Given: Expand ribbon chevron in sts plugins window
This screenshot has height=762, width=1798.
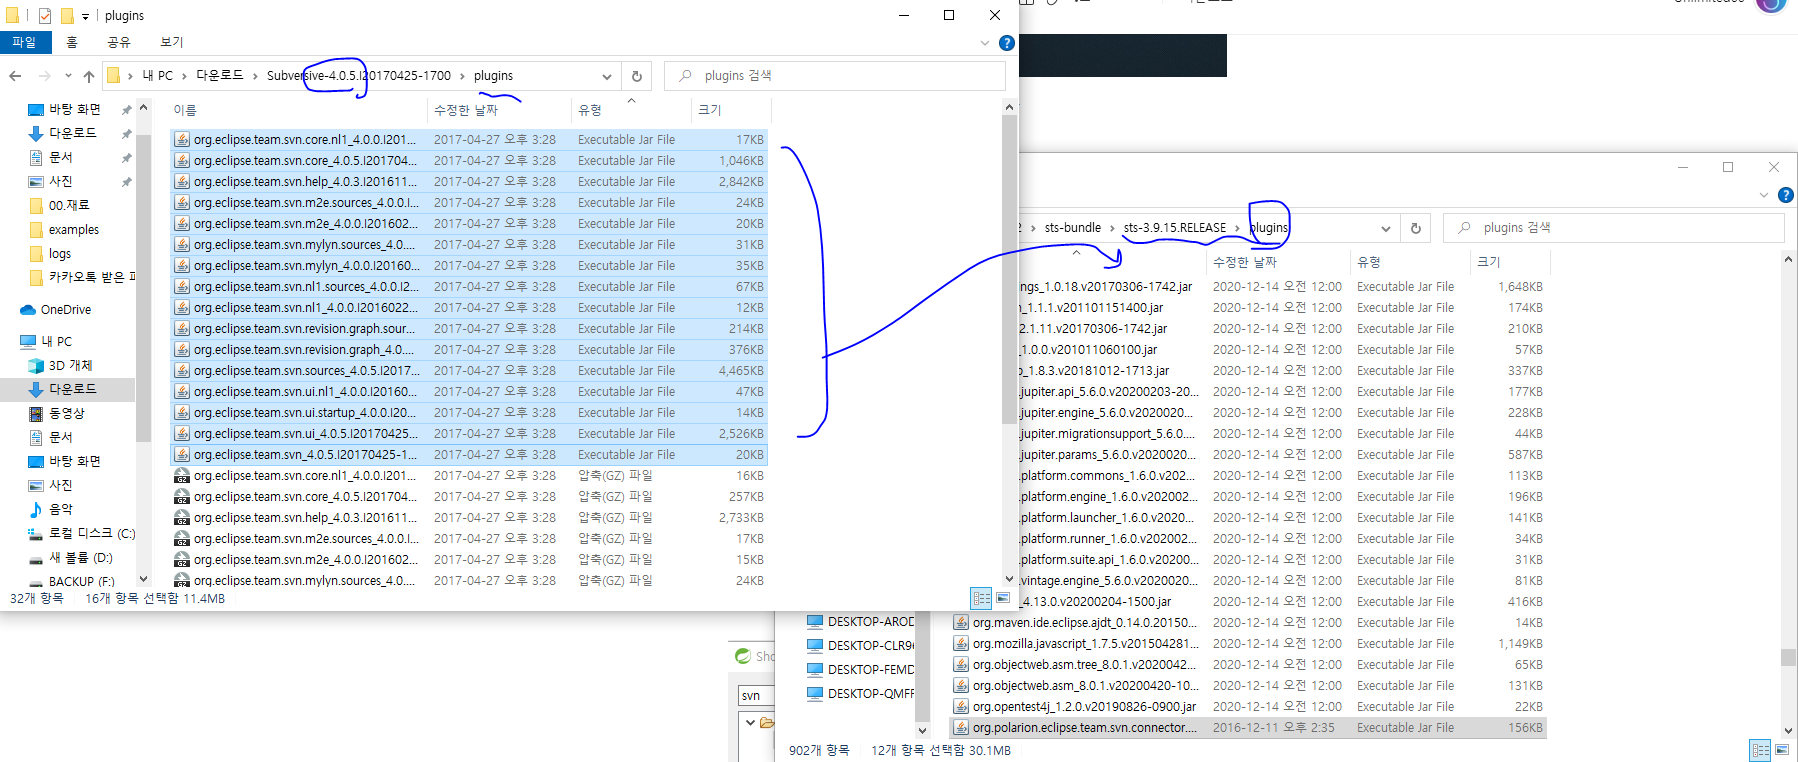Looking at the screenshot, I should click(x=1764, y=195).
